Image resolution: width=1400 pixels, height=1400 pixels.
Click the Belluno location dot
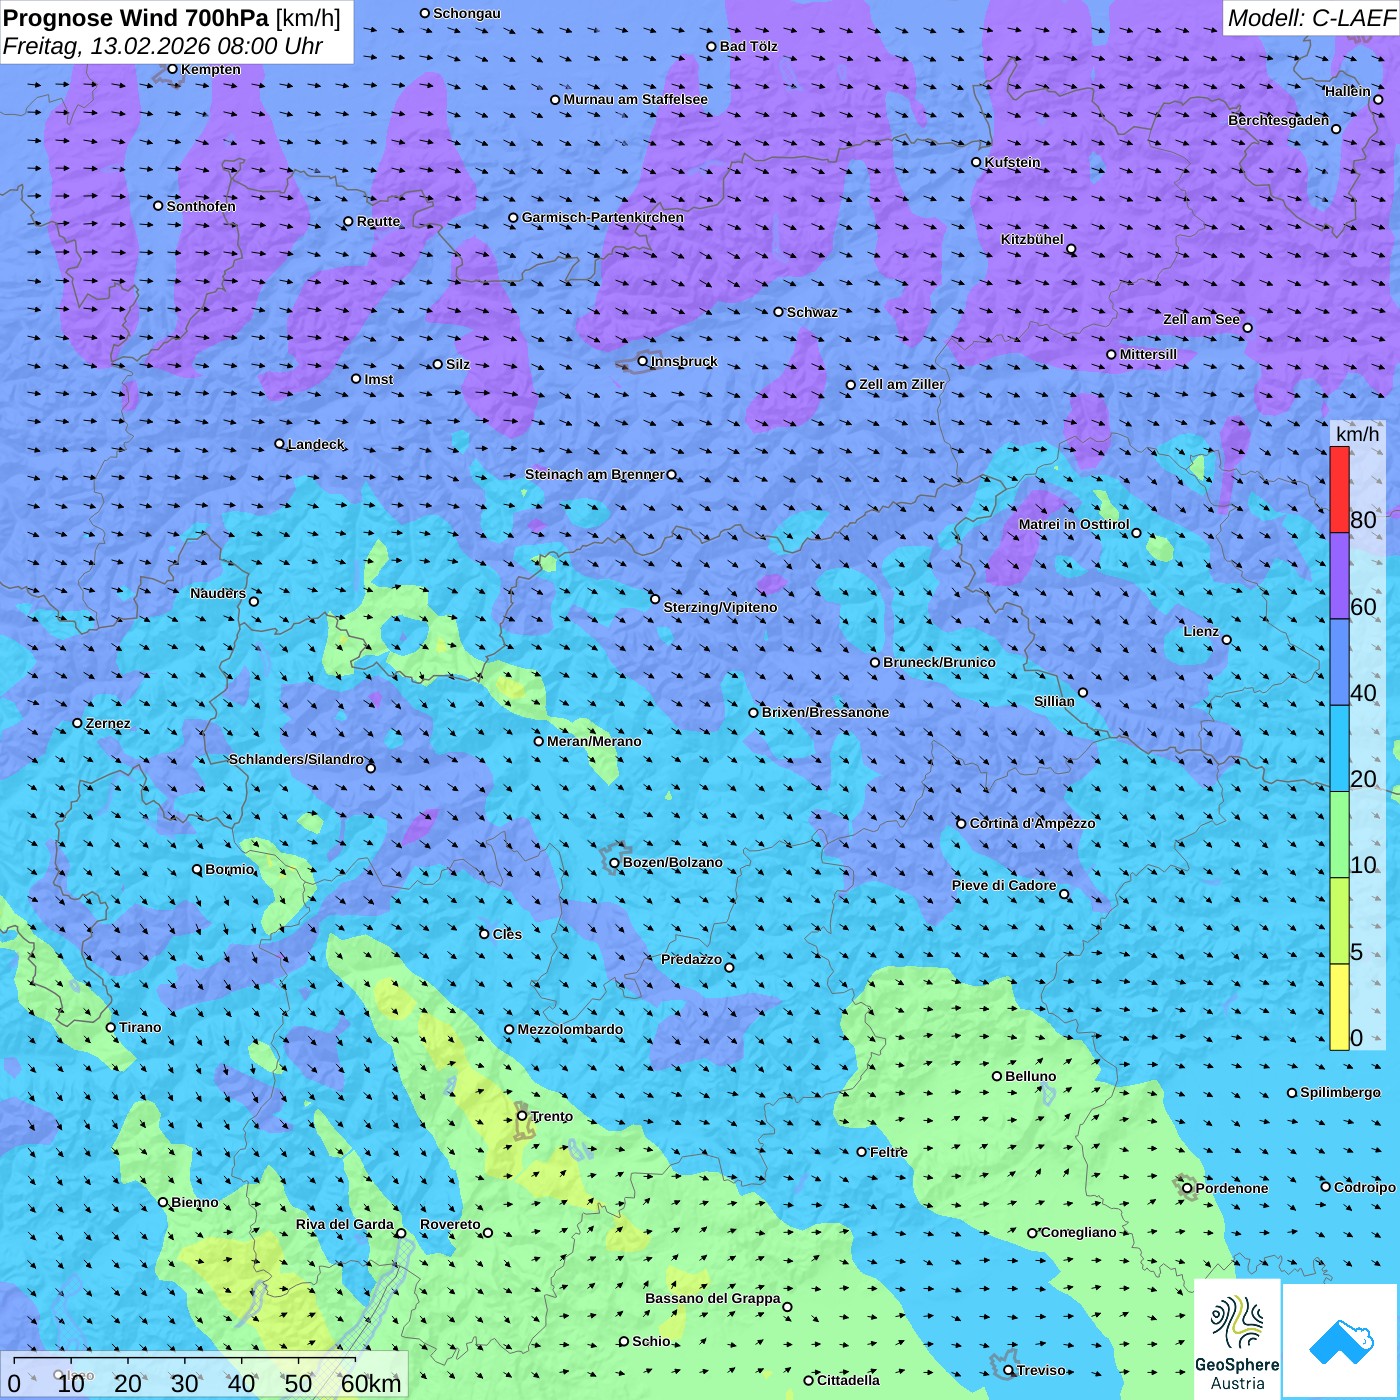point(997,1076)
